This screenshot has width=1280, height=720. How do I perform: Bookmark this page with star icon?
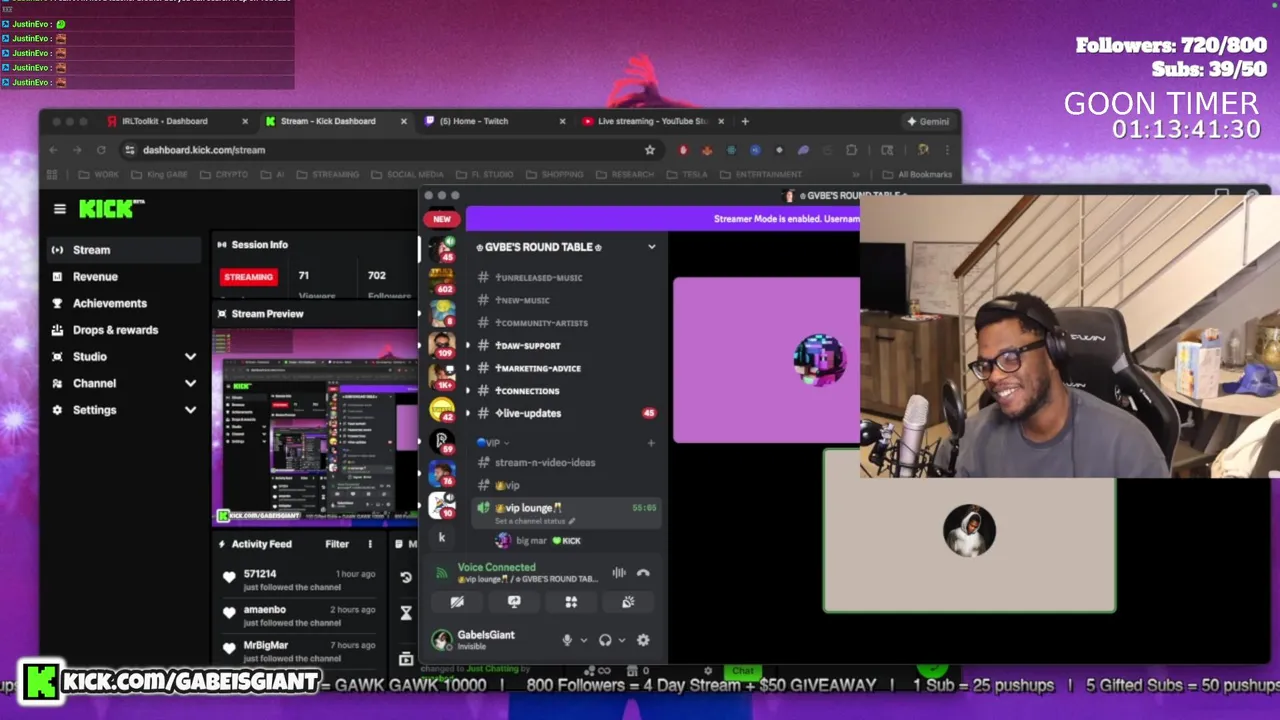[x=650, y=150]
